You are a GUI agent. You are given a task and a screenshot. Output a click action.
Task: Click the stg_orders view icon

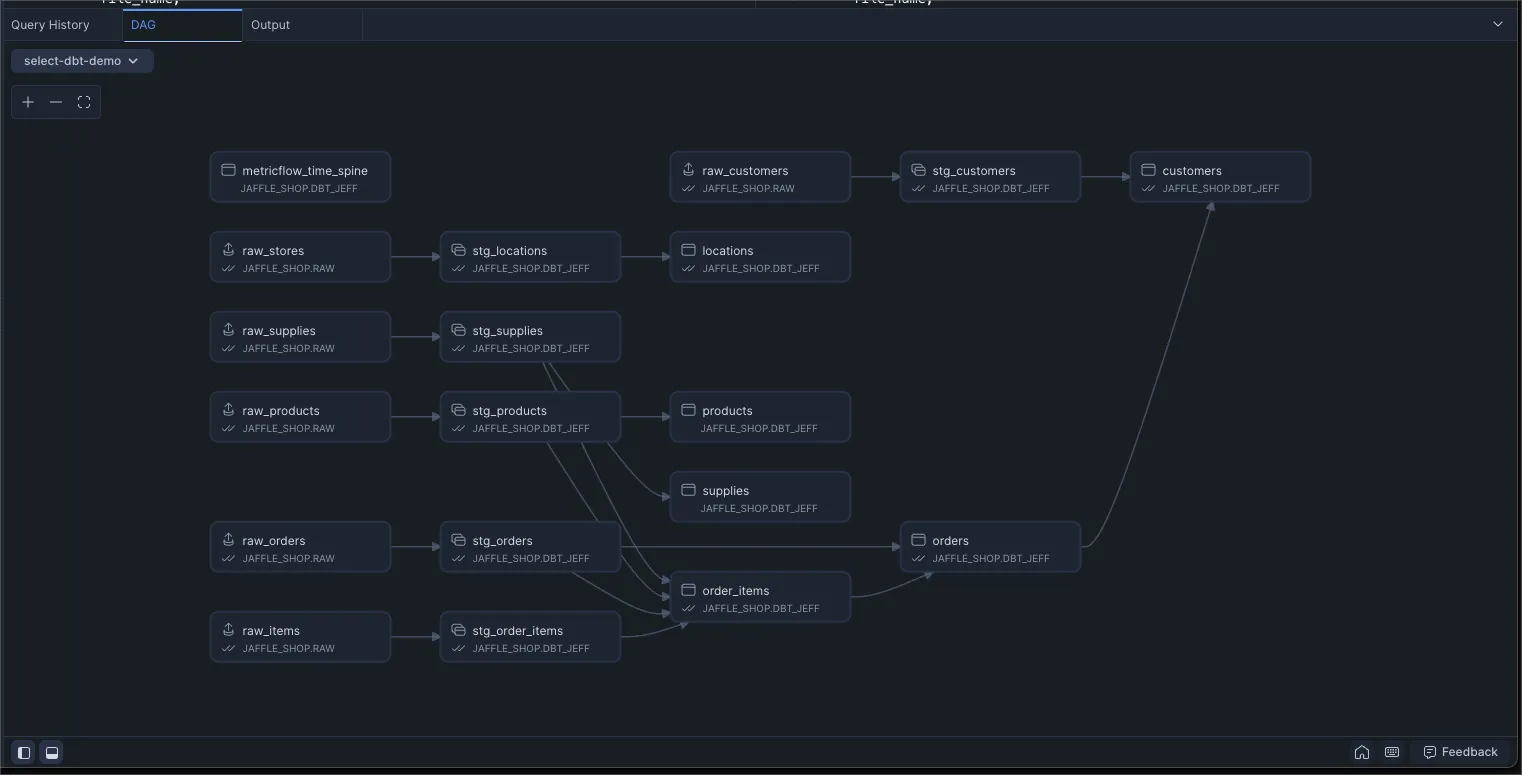(x=458, y=540)
